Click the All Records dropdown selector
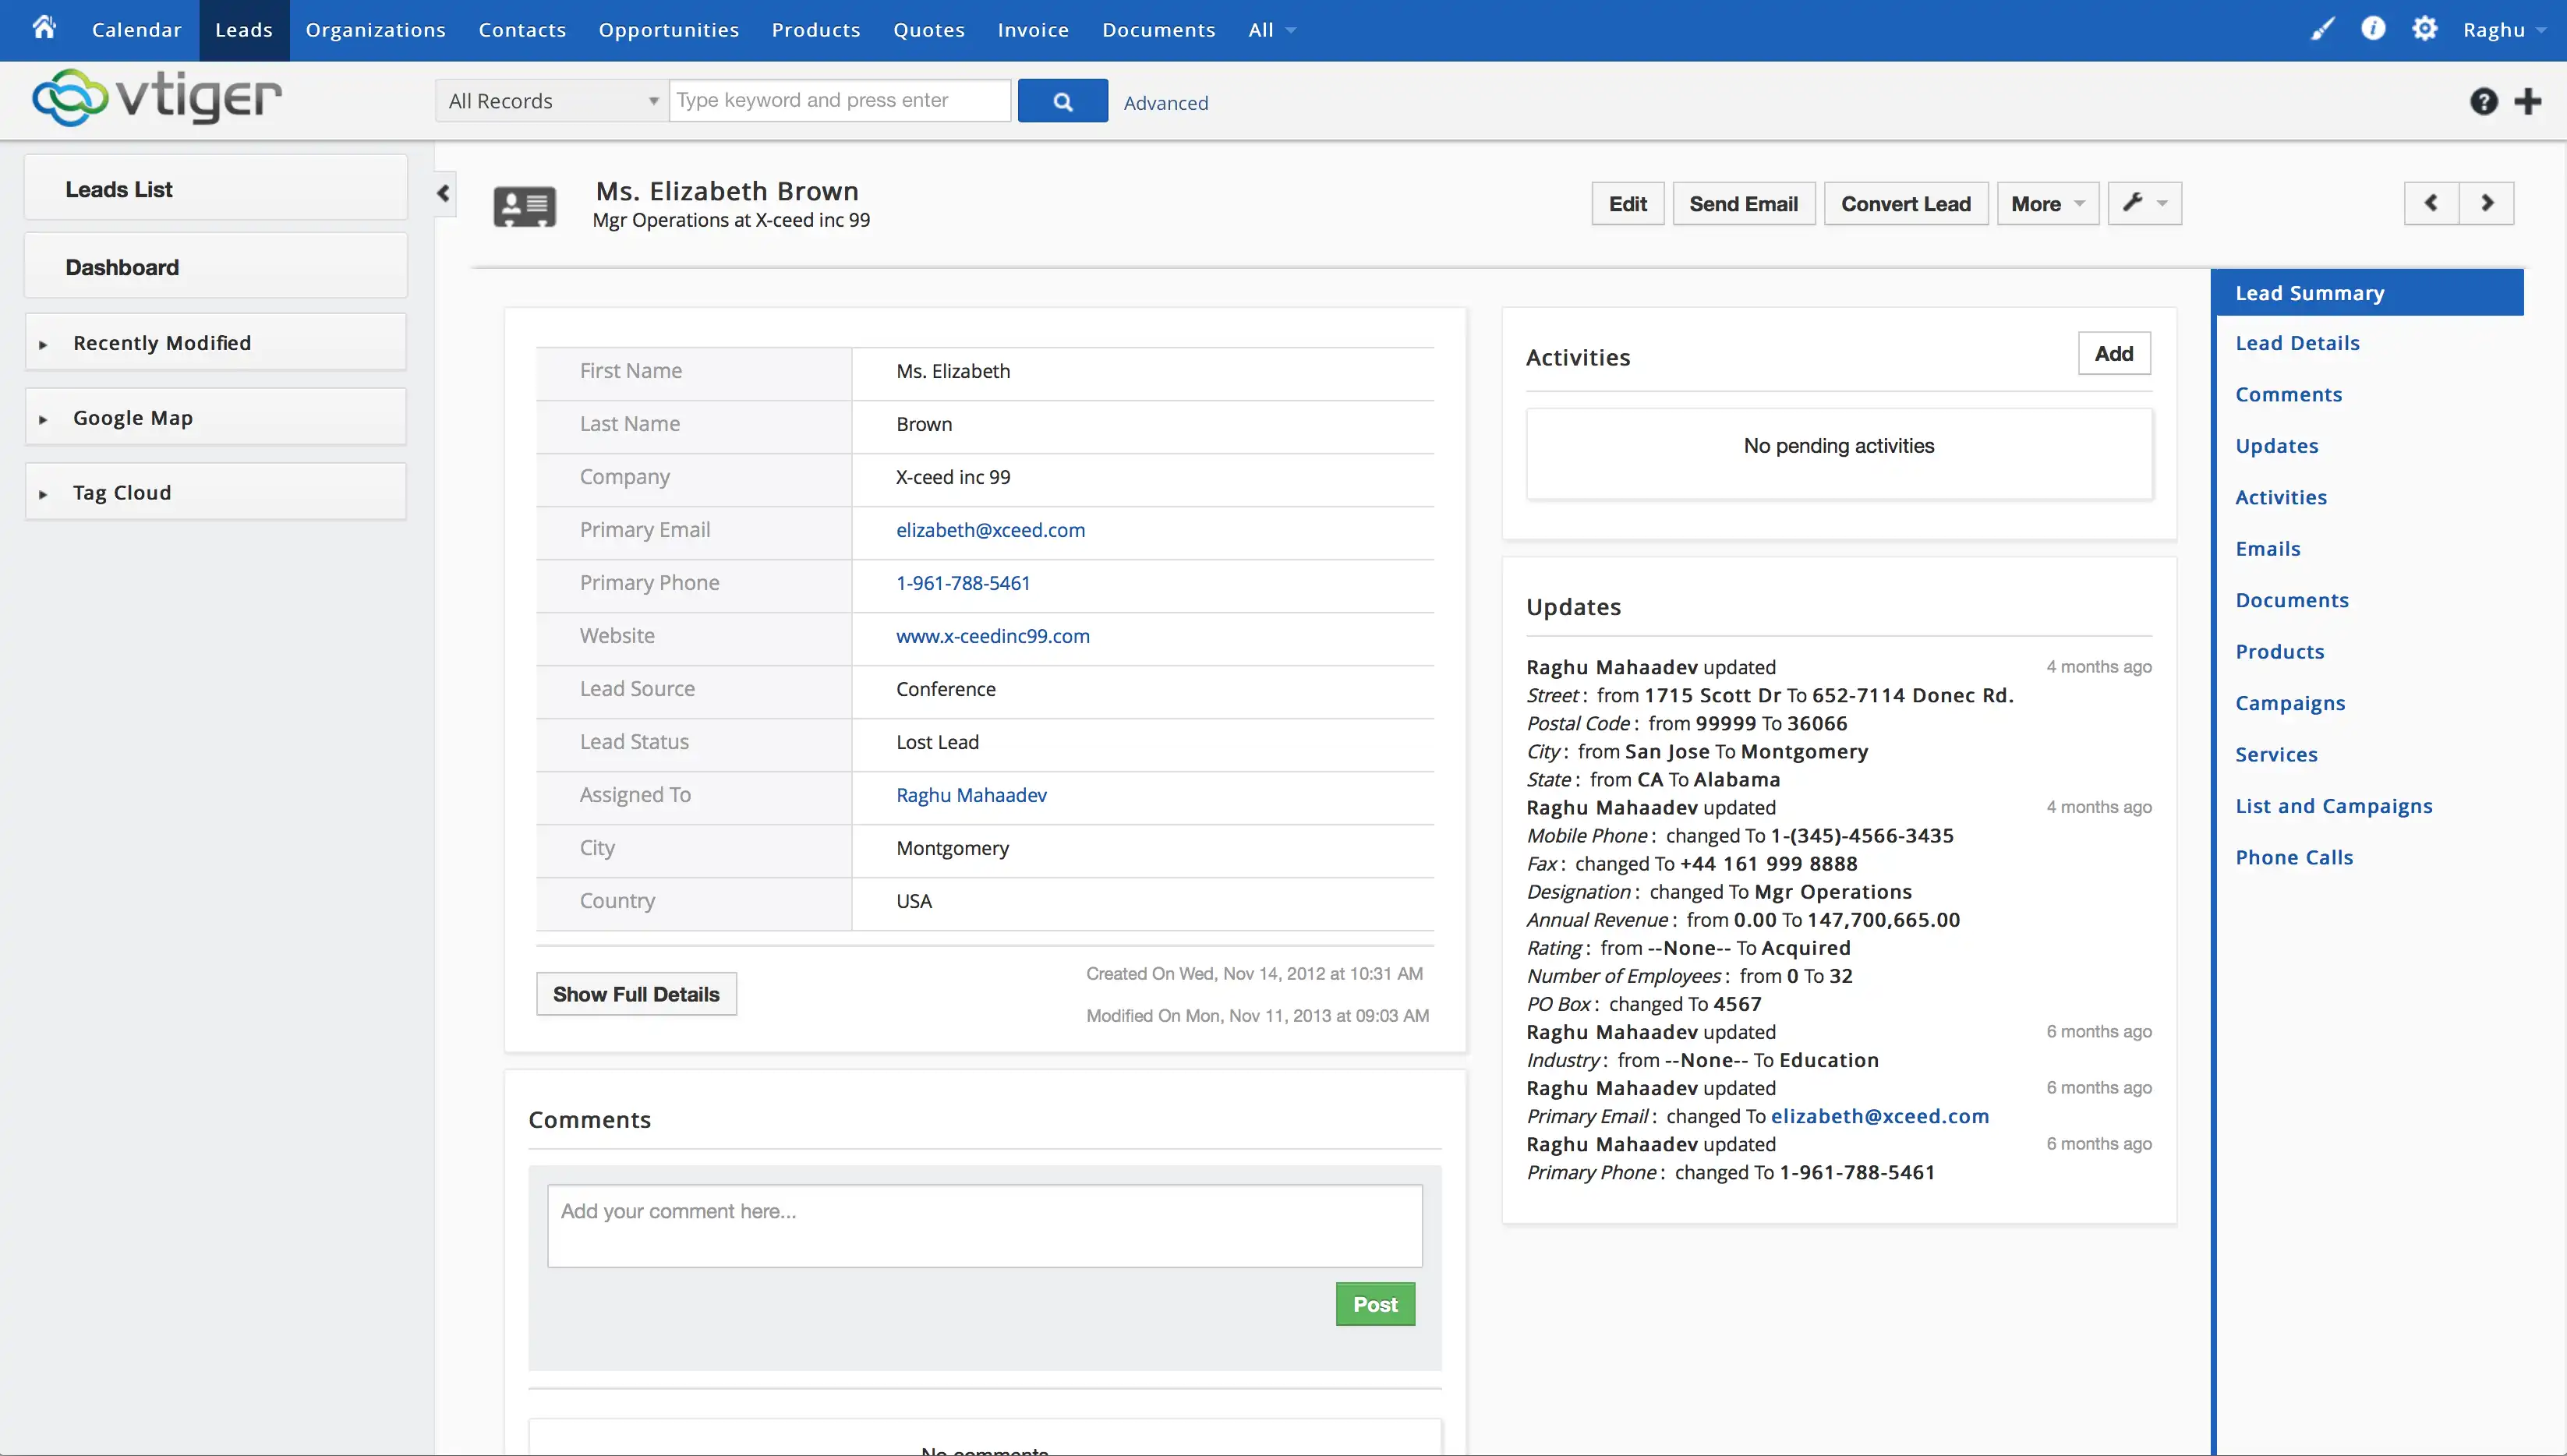Viewport: 2567px width, 1456px height. pos(550,101)
